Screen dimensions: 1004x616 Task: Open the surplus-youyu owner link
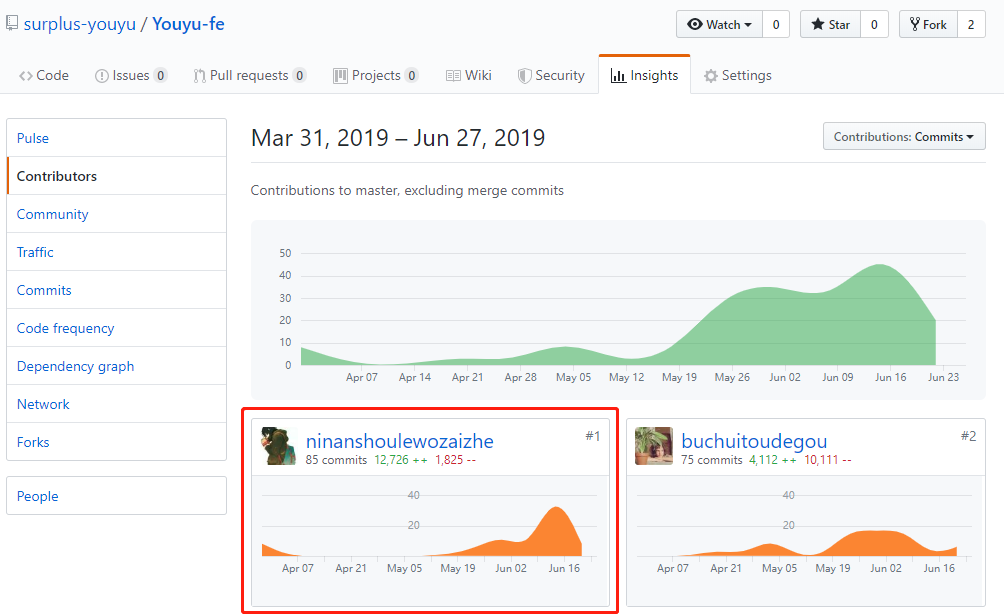click(79, 24)
